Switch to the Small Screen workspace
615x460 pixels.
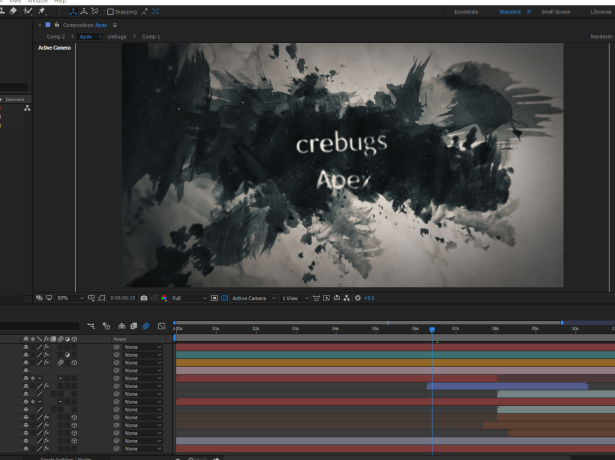(556, 12)
